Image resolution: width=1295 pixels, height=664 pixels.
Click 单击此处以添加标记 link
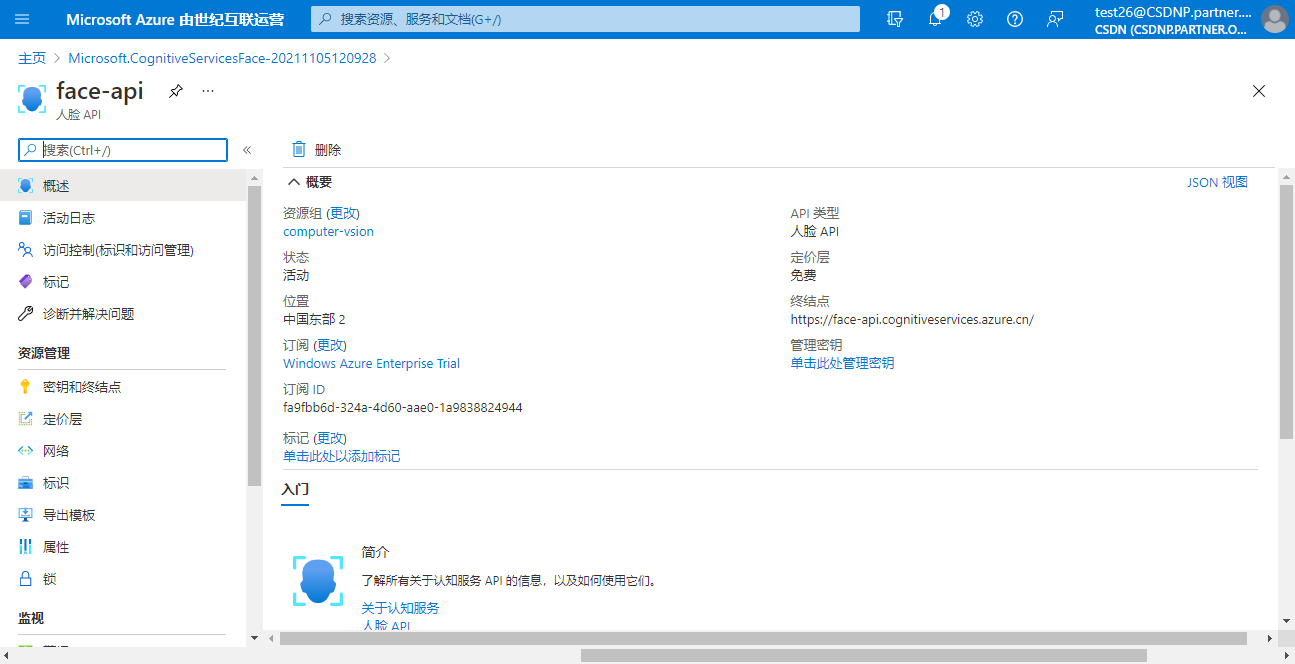[341, 456]
